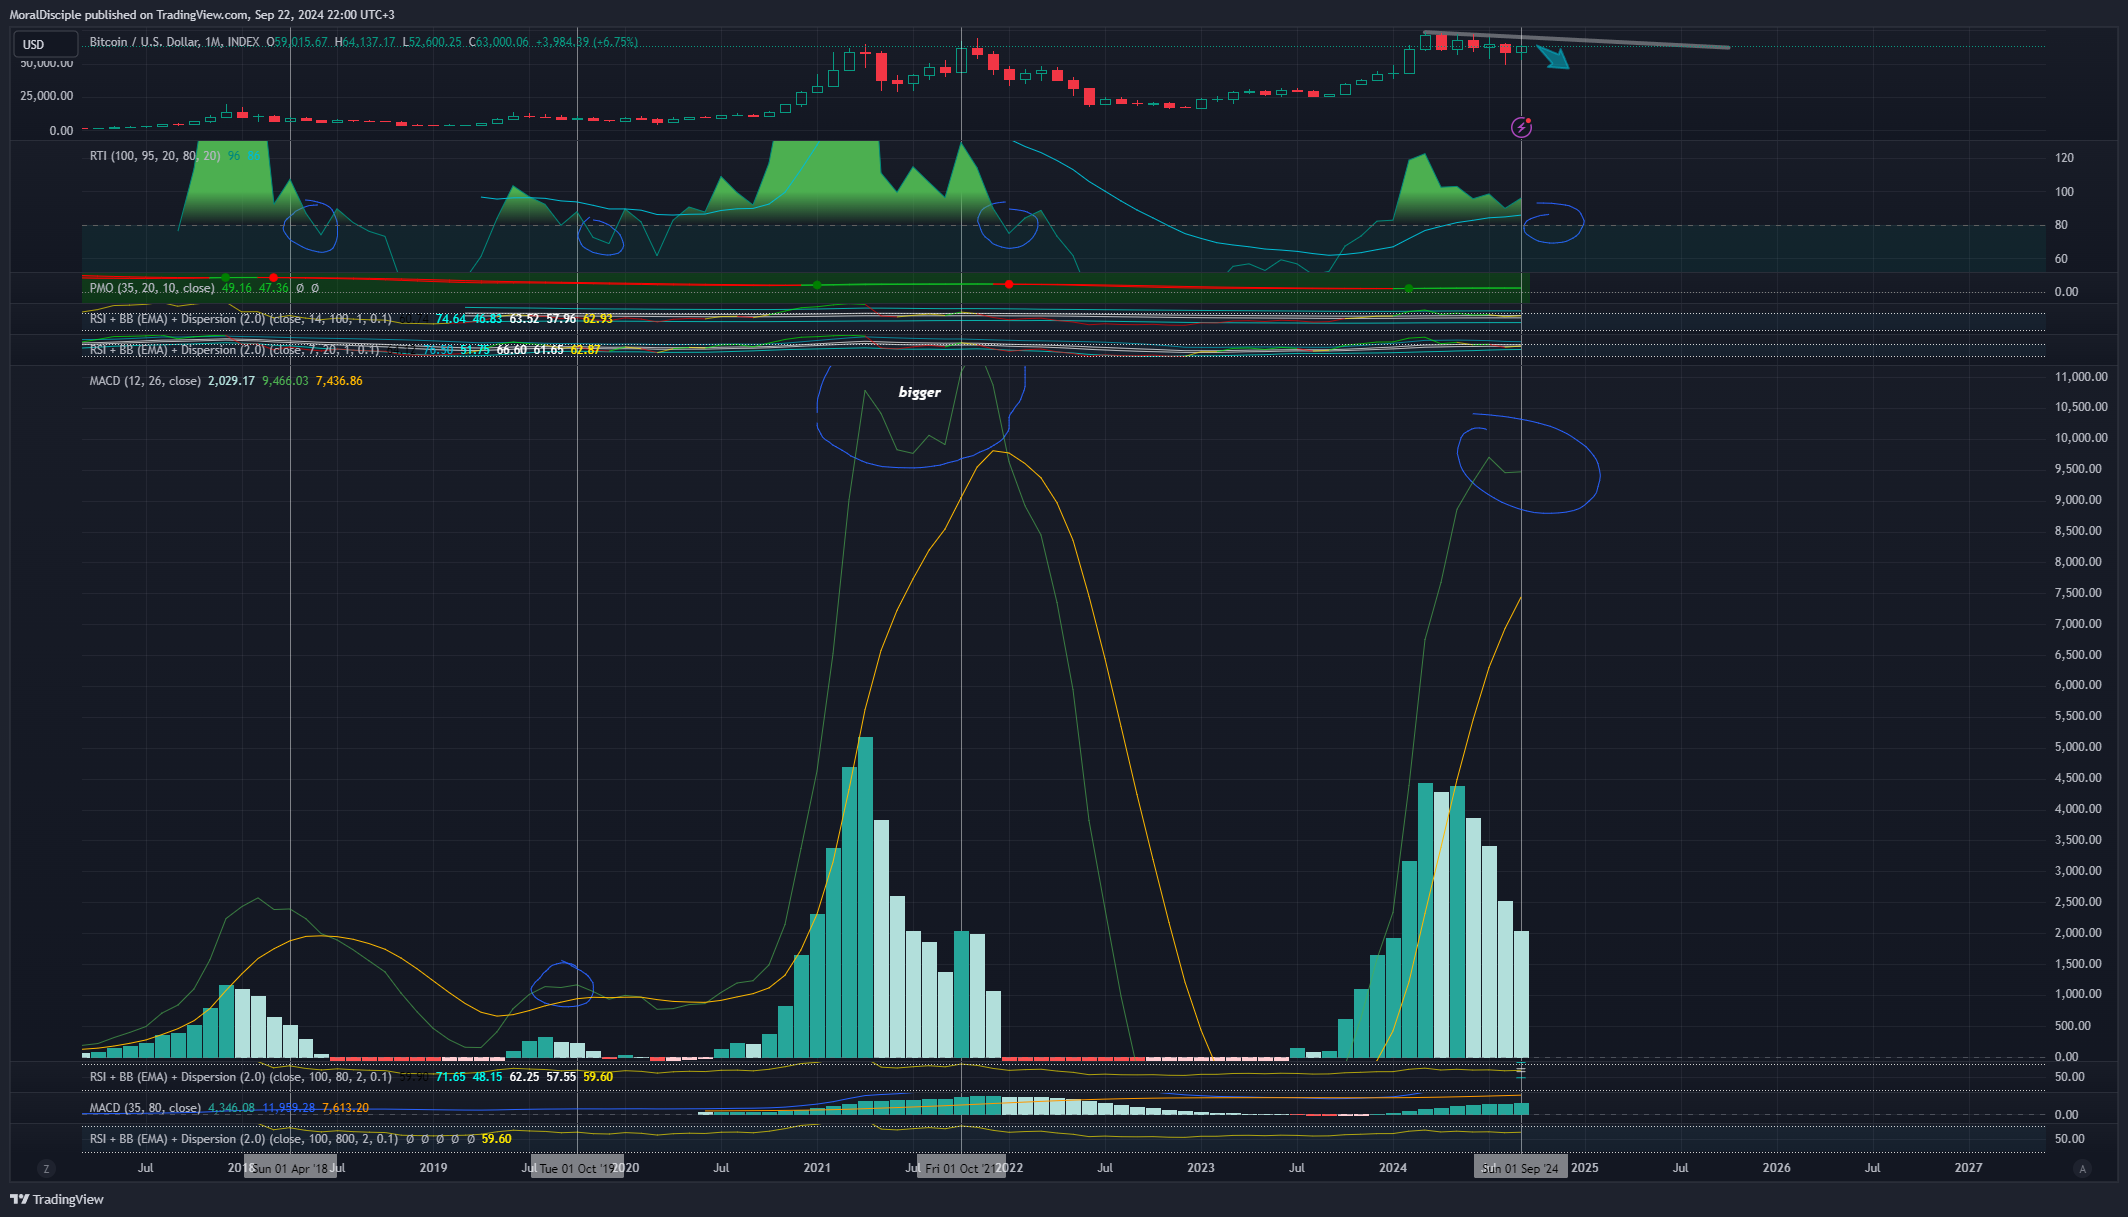Click the 'Tue 01 Oct '19' date marker

(578, 1168)
